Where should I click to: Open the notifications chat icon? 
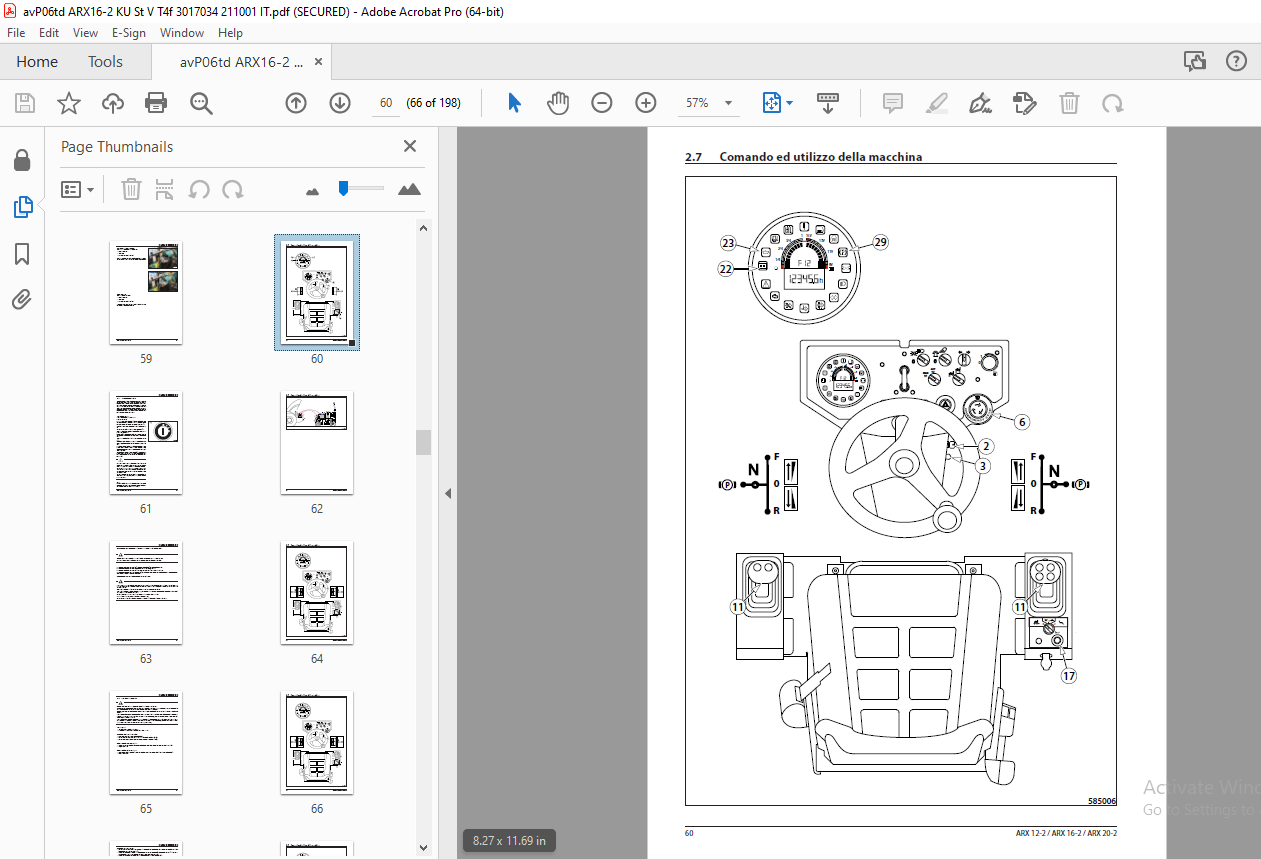tap(1195, 61)
